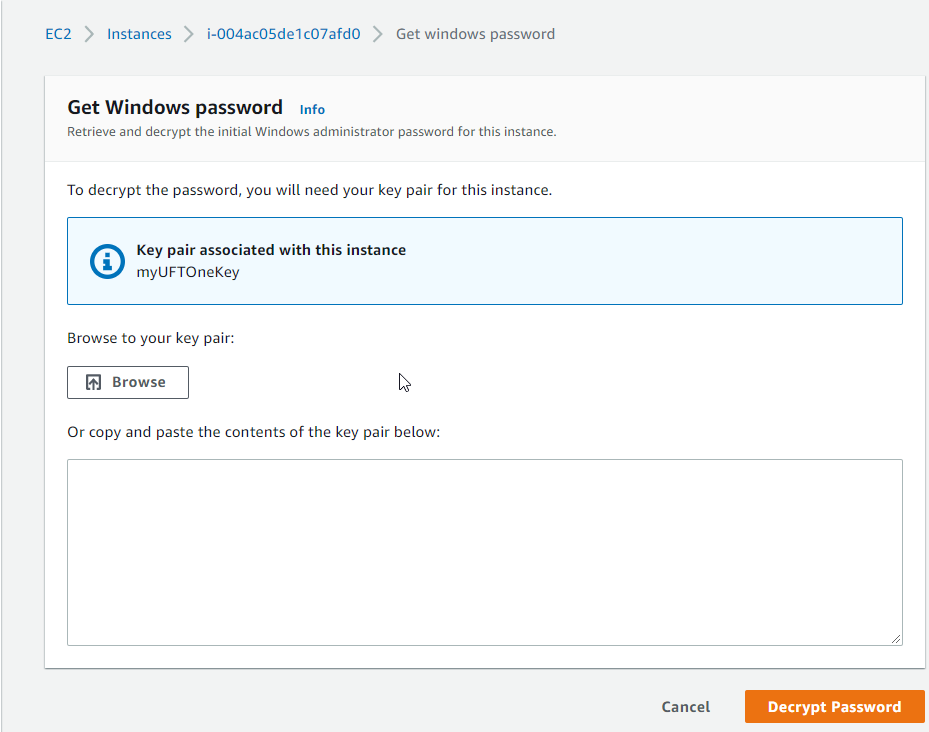
Task: Grab the textarea resize handle corner
Action: tap(896, 638)
